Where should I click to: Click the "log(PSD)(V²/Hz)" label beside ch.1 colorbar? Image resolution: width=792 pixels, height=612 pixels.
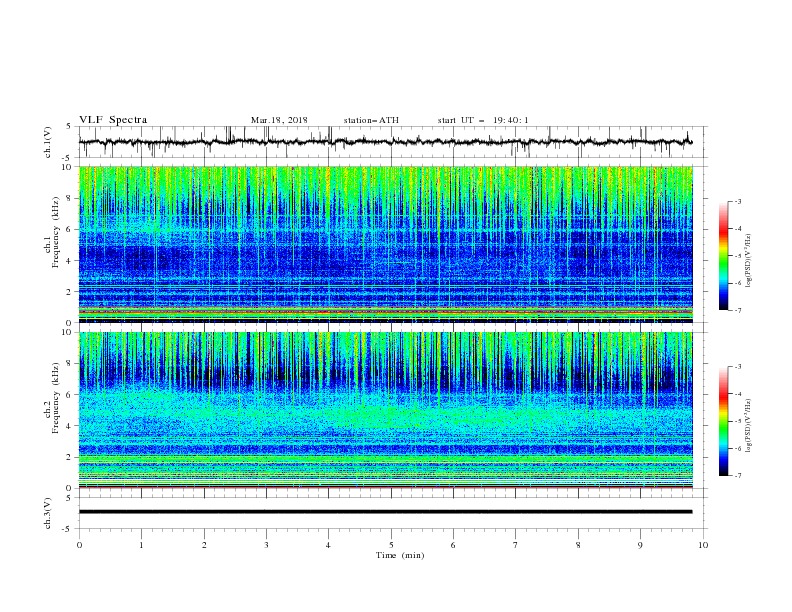coord(748,261)
